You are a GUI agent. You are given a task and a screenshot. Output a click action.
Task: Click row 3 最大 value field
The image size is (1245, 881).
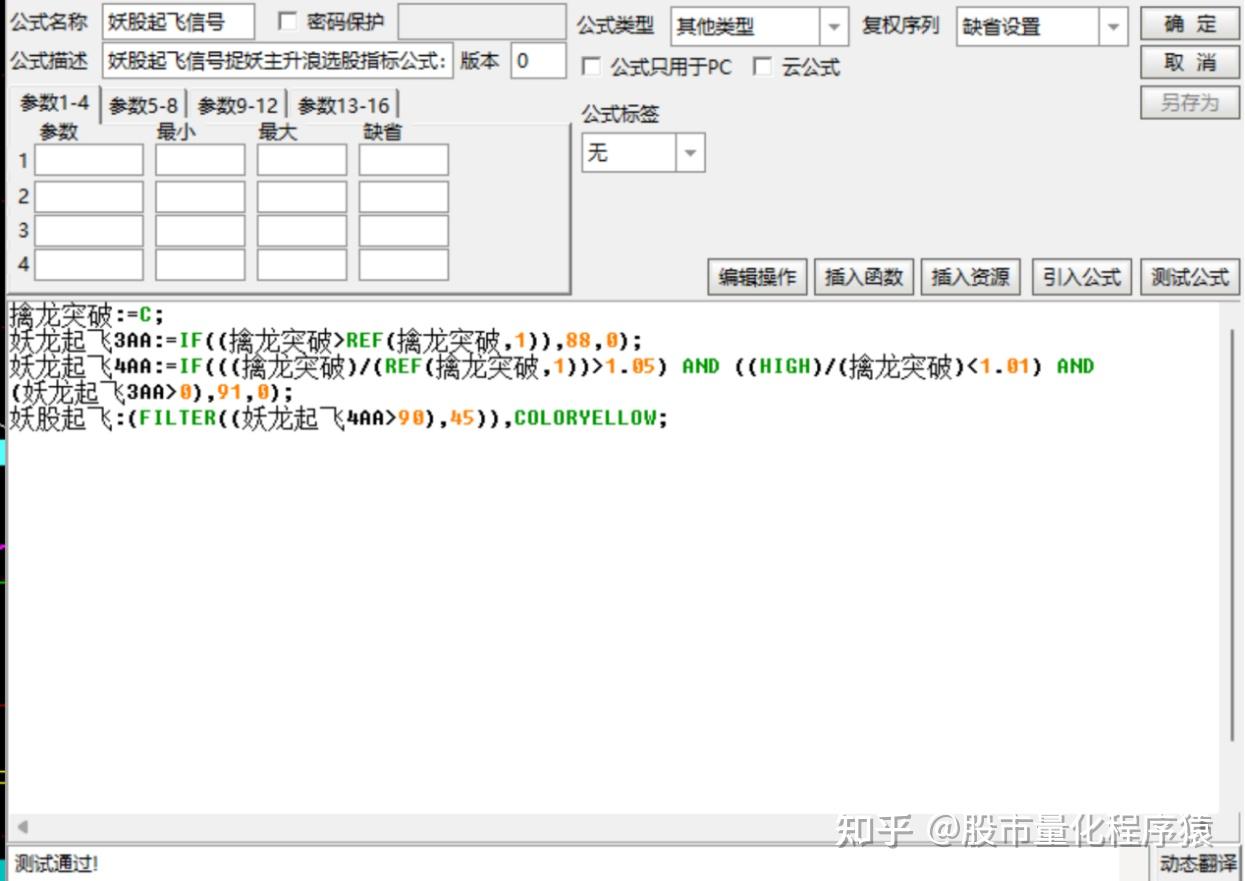(x=302, y=231)
